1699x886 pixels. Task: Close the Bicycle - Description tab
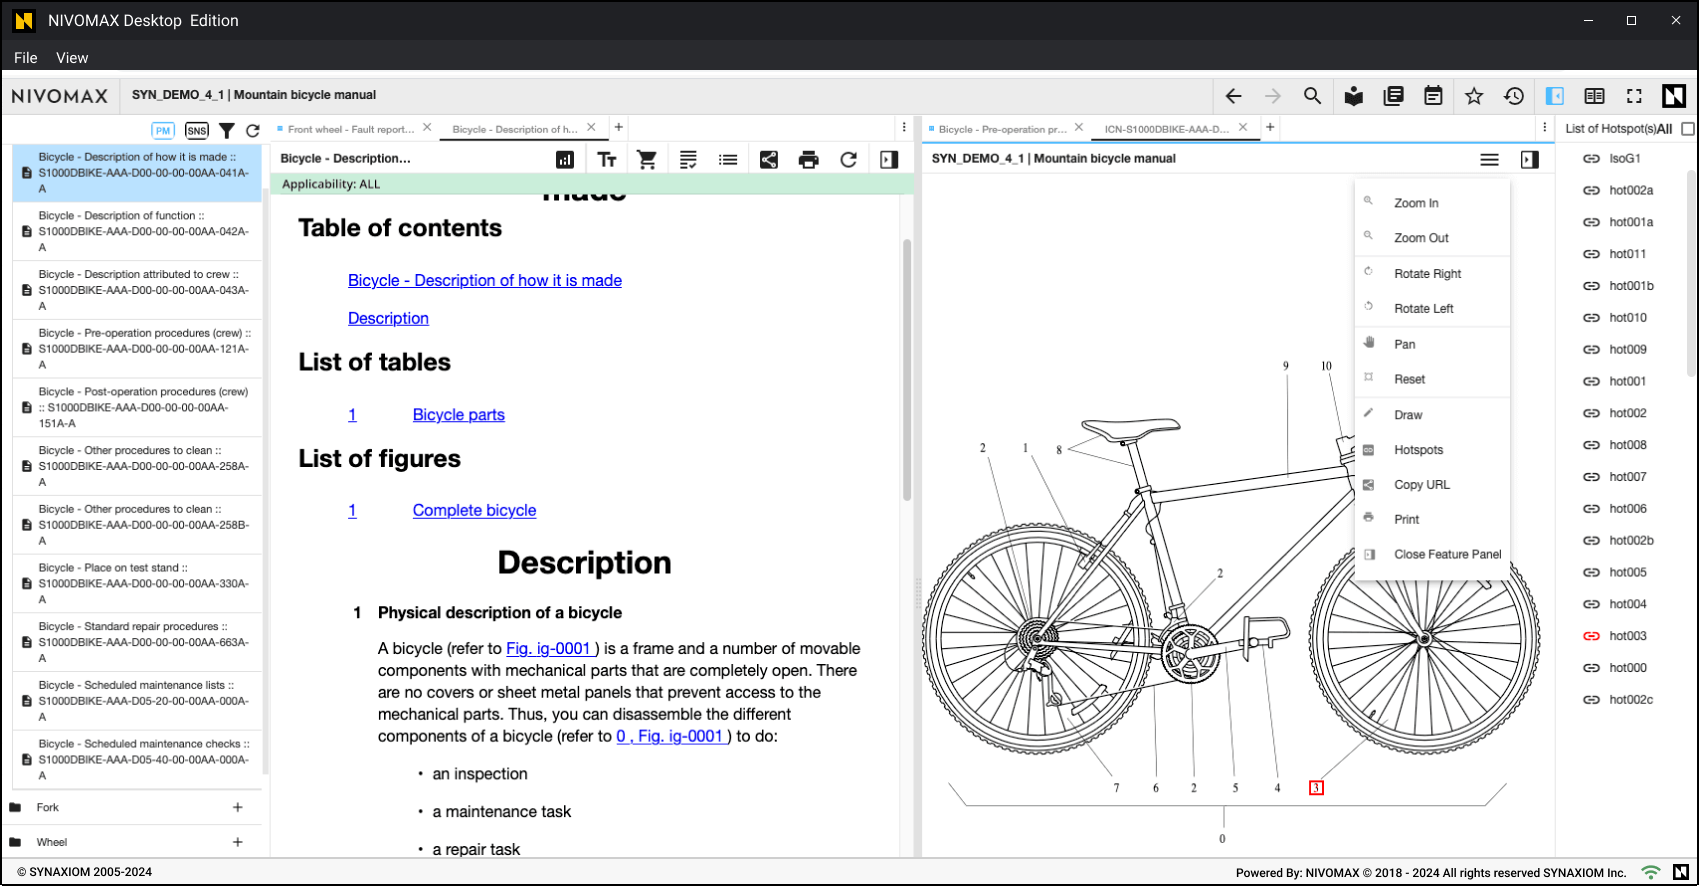(x=591, y=127)
